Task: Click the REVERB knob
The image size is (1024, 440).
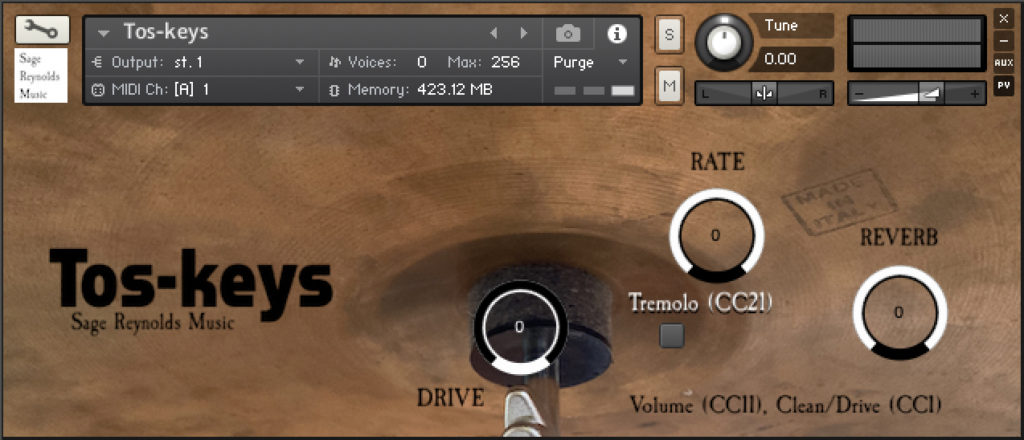Action: pyautogui.click(x=899, y=312)
